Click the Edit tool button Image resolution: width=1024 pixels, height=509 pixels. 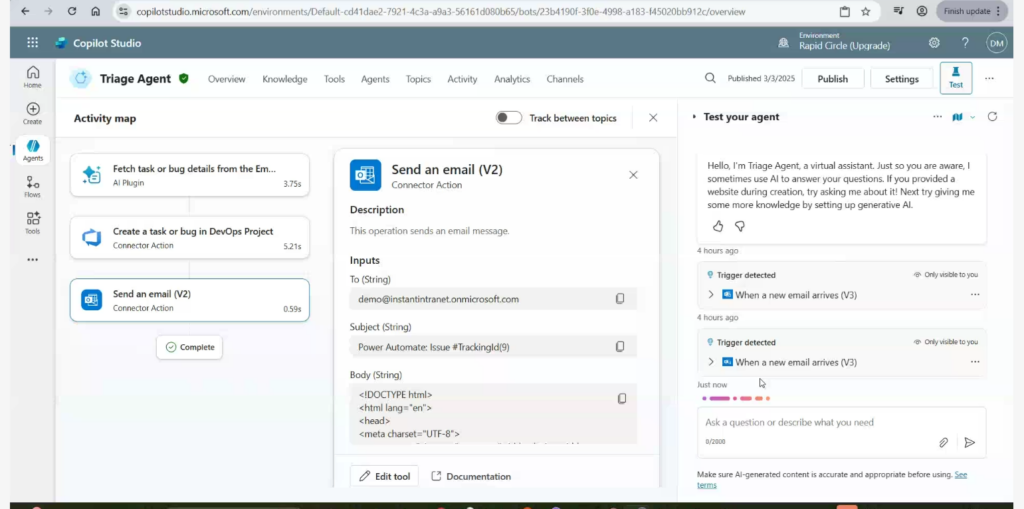(385, 476)
